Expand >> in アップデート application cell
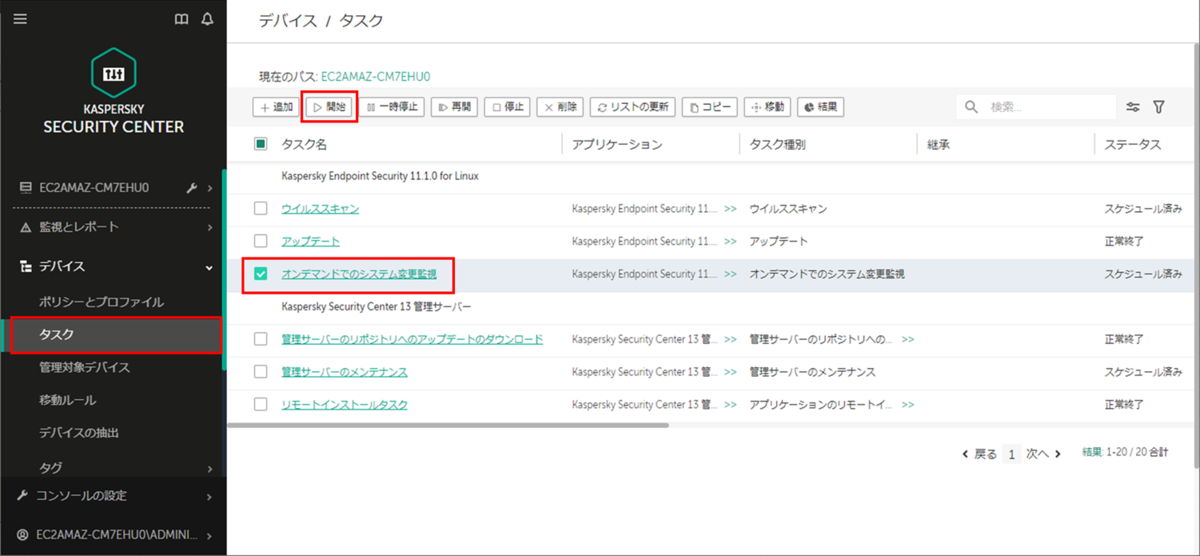Viewport: 1200px width, 556px height. point(730,241)
